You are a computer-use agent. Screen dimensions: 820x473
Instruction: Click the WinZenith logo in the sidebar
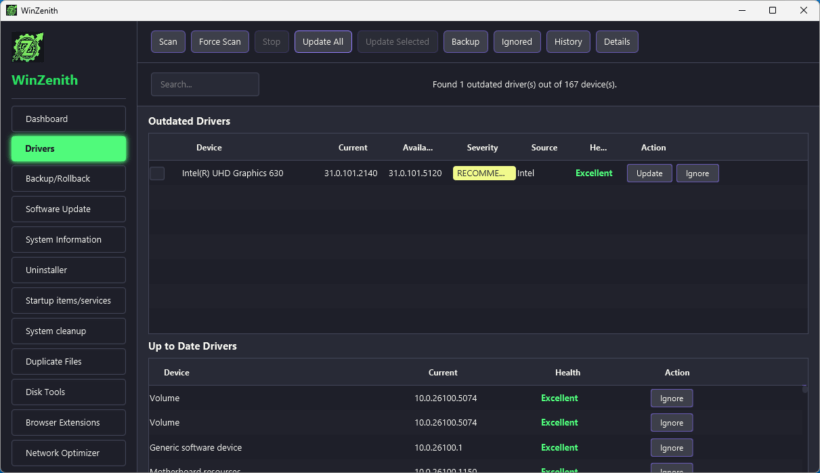point(28,47)
